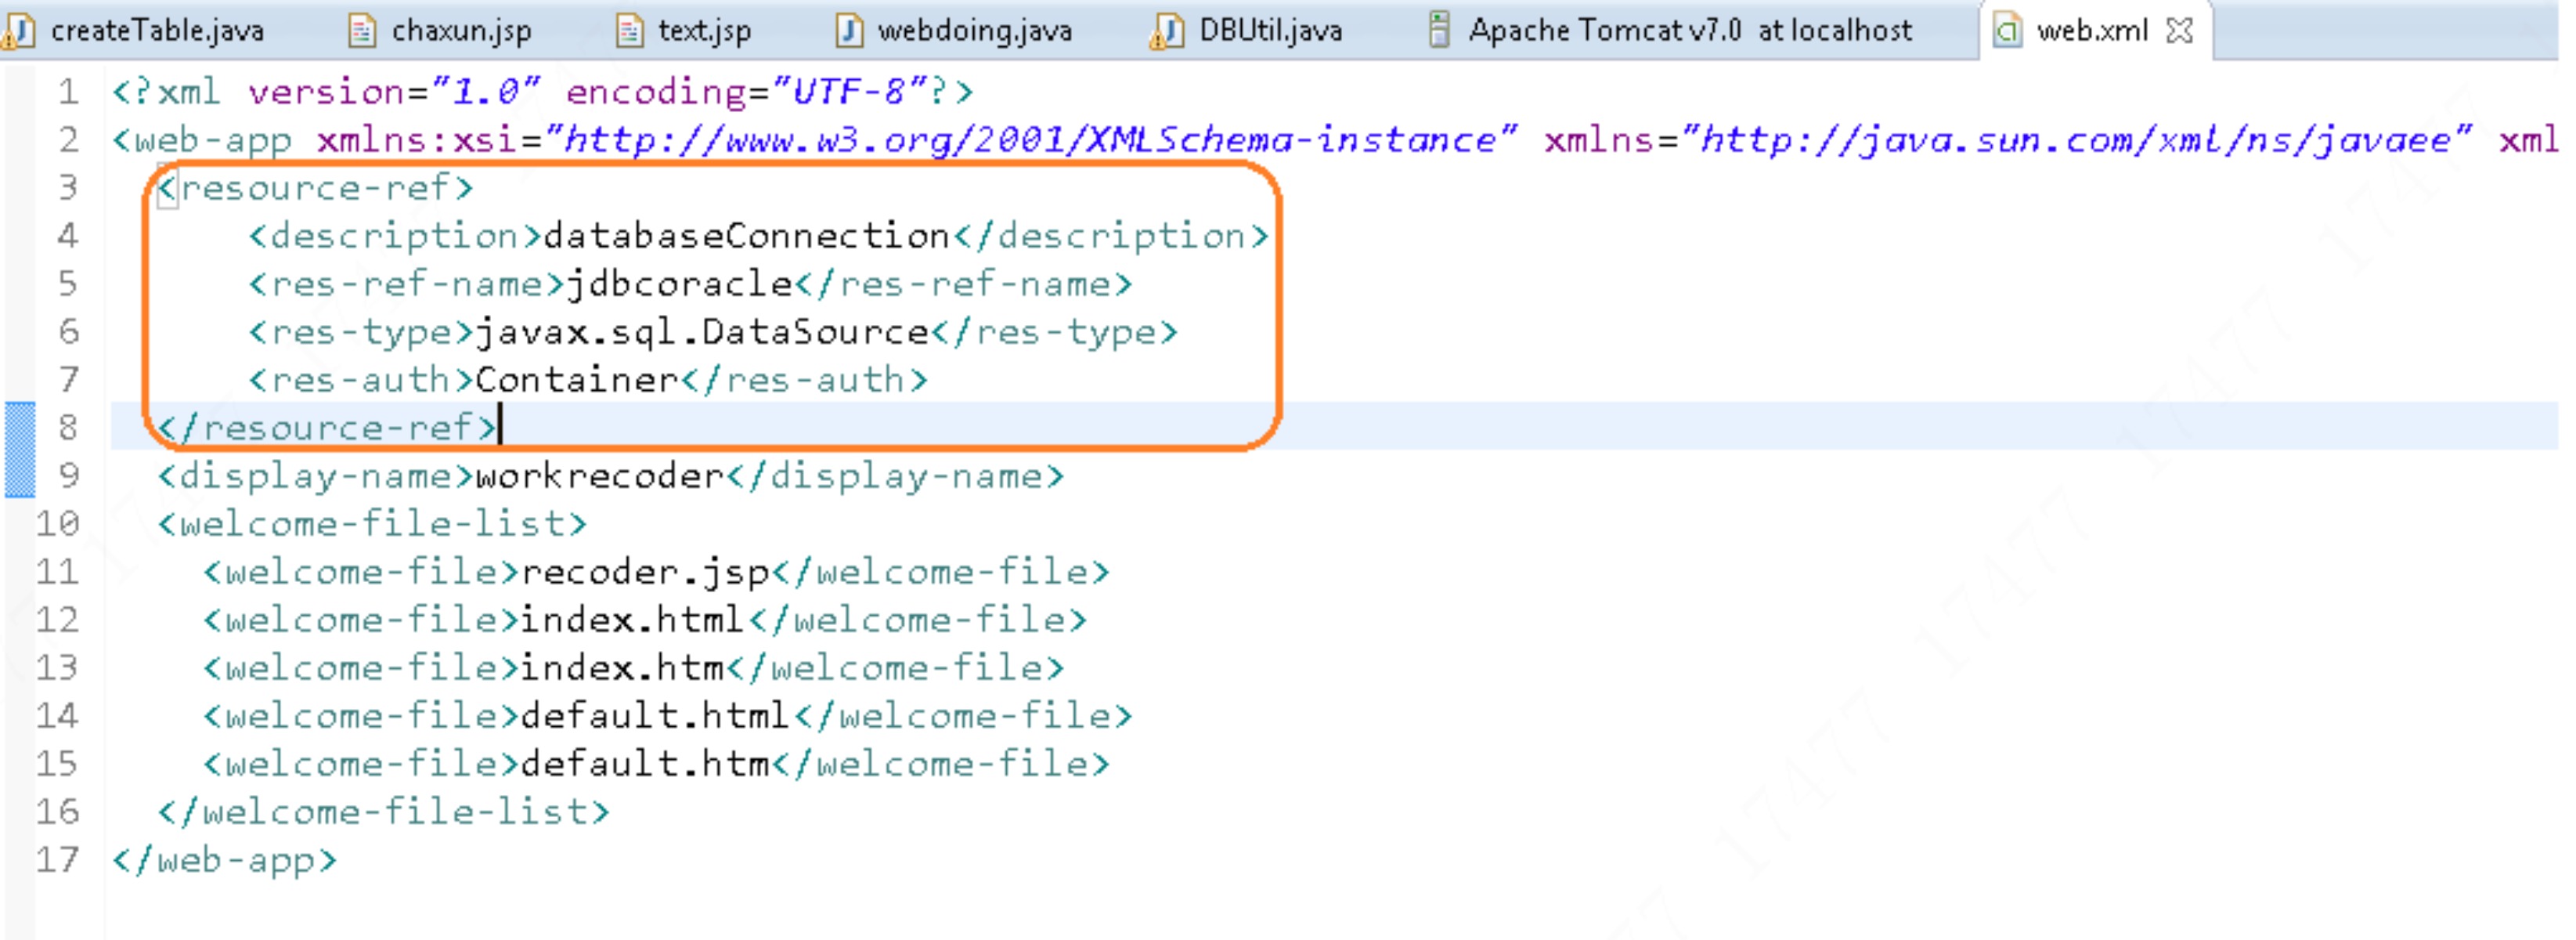Open the webdoing.java tab
This screenshot has height=940, width=2576.
click(x=973, y=31)
